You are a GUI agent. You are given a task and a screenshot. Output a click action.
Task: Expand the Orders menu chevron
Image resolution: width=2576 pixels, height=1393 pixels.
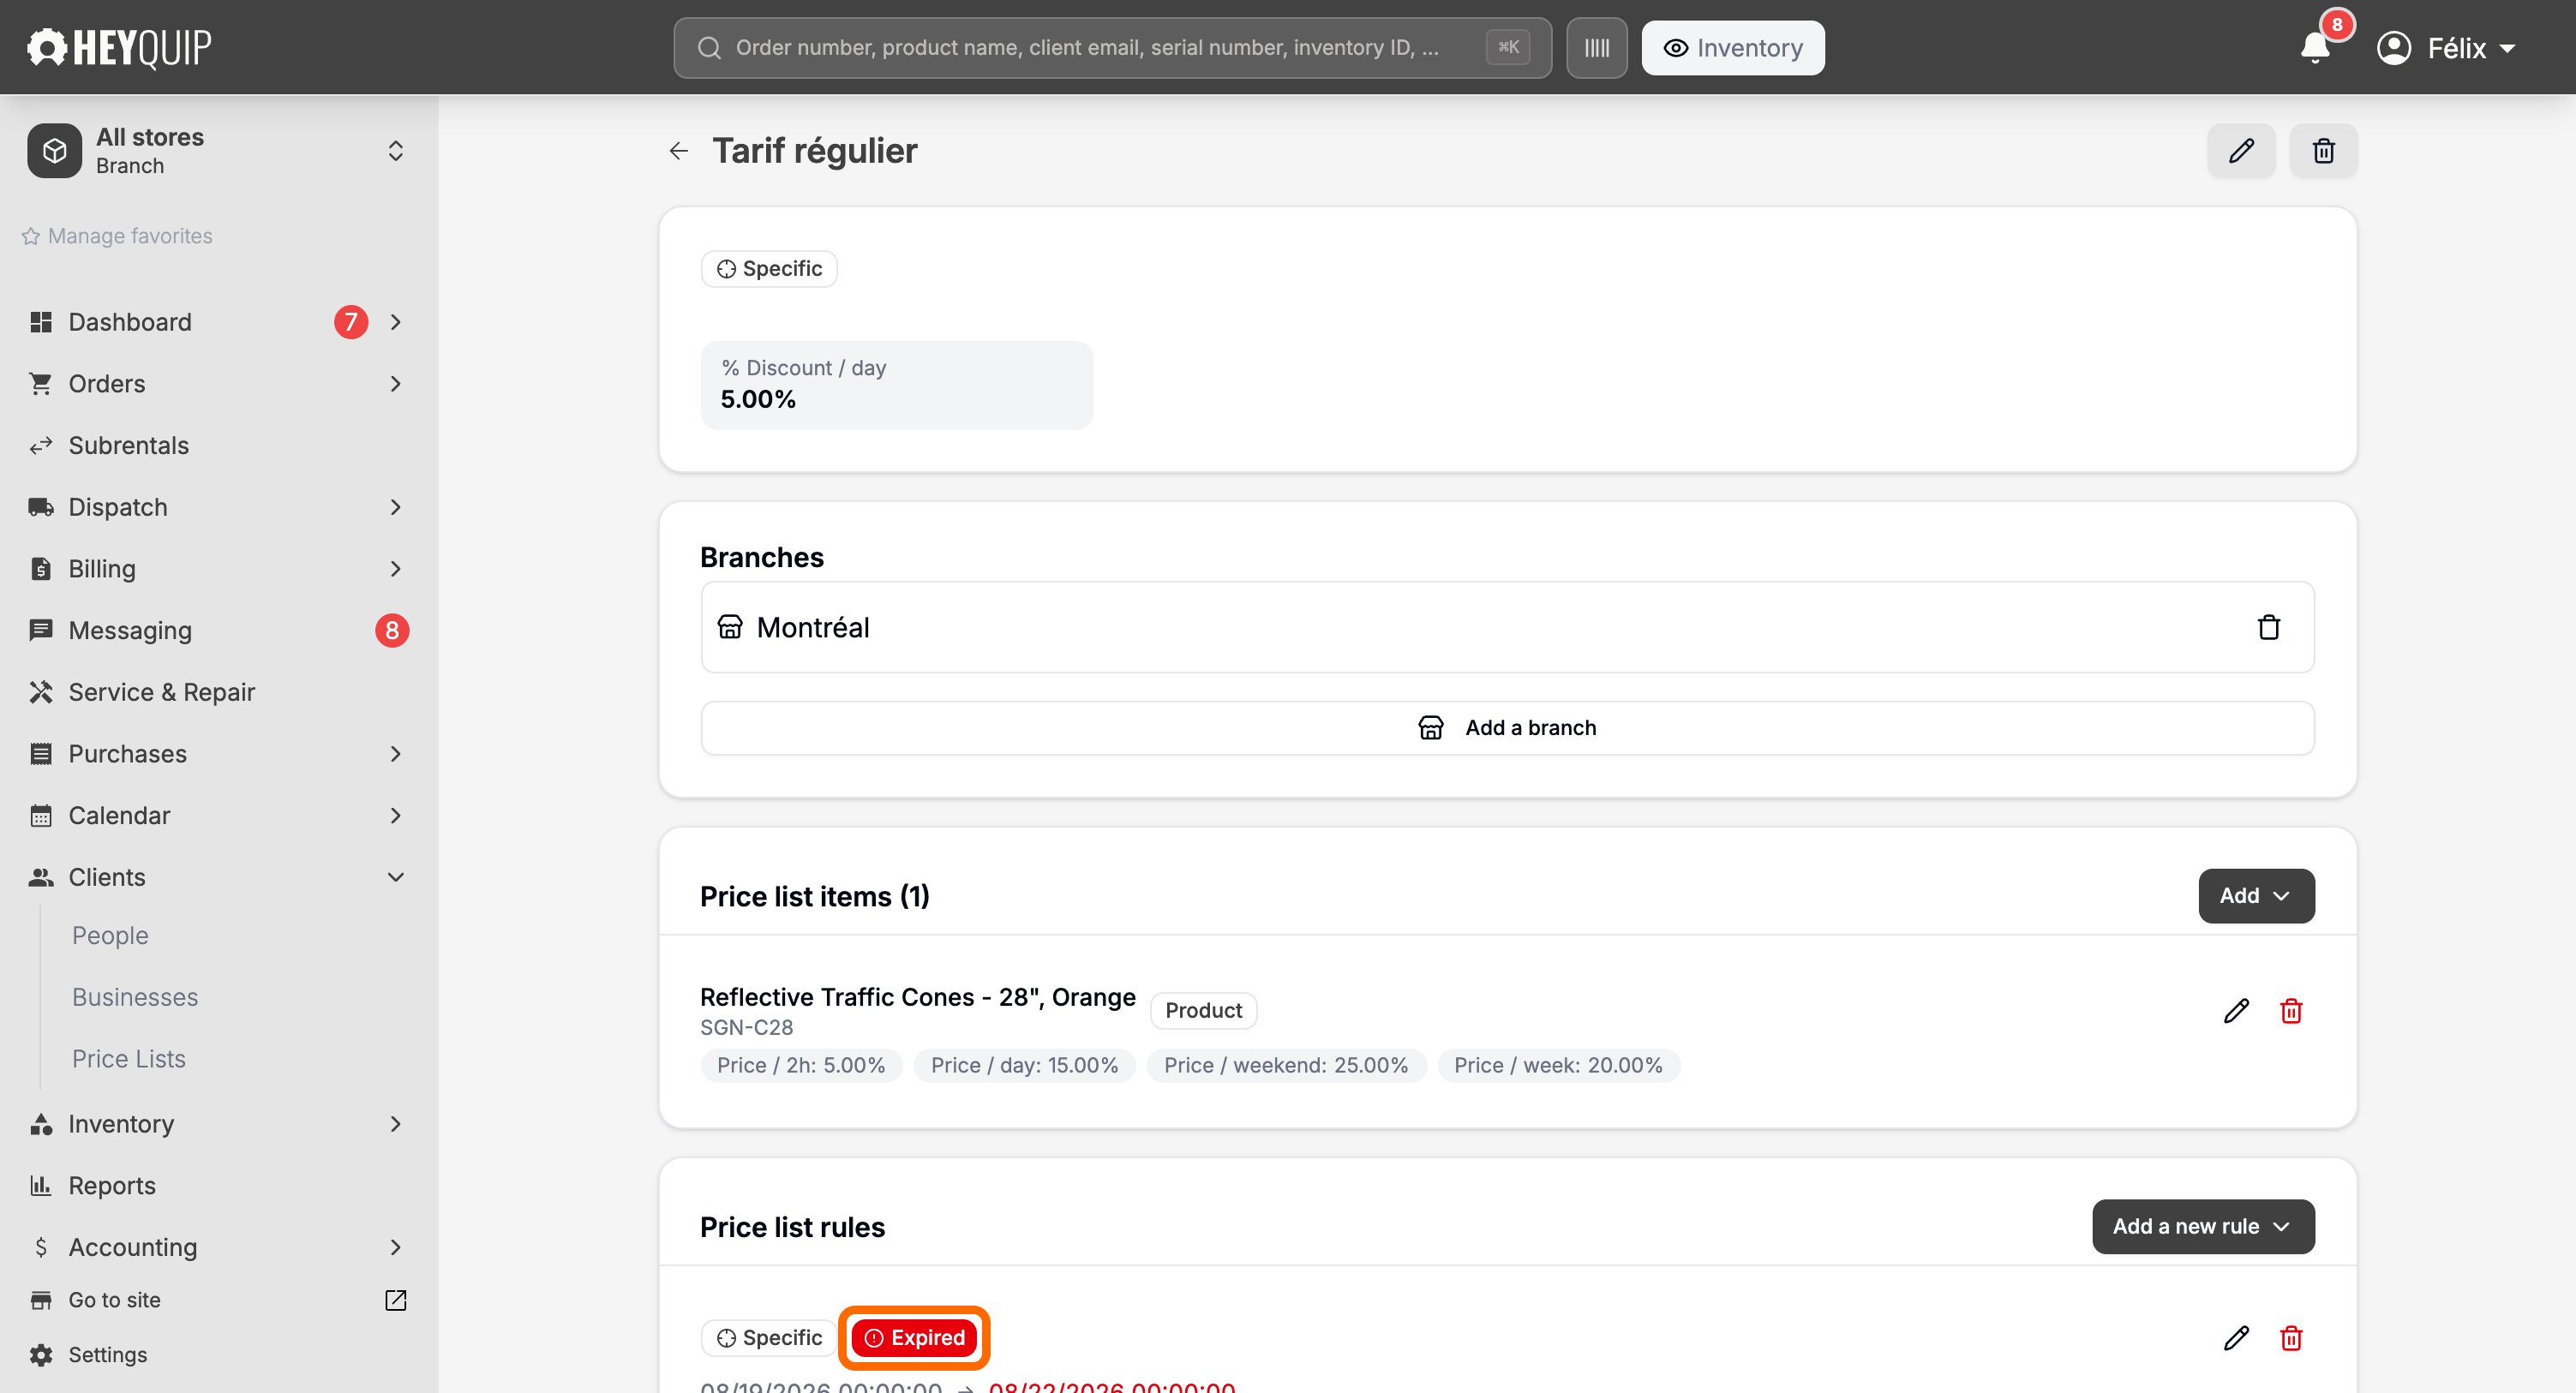click(x=396, y=384)
